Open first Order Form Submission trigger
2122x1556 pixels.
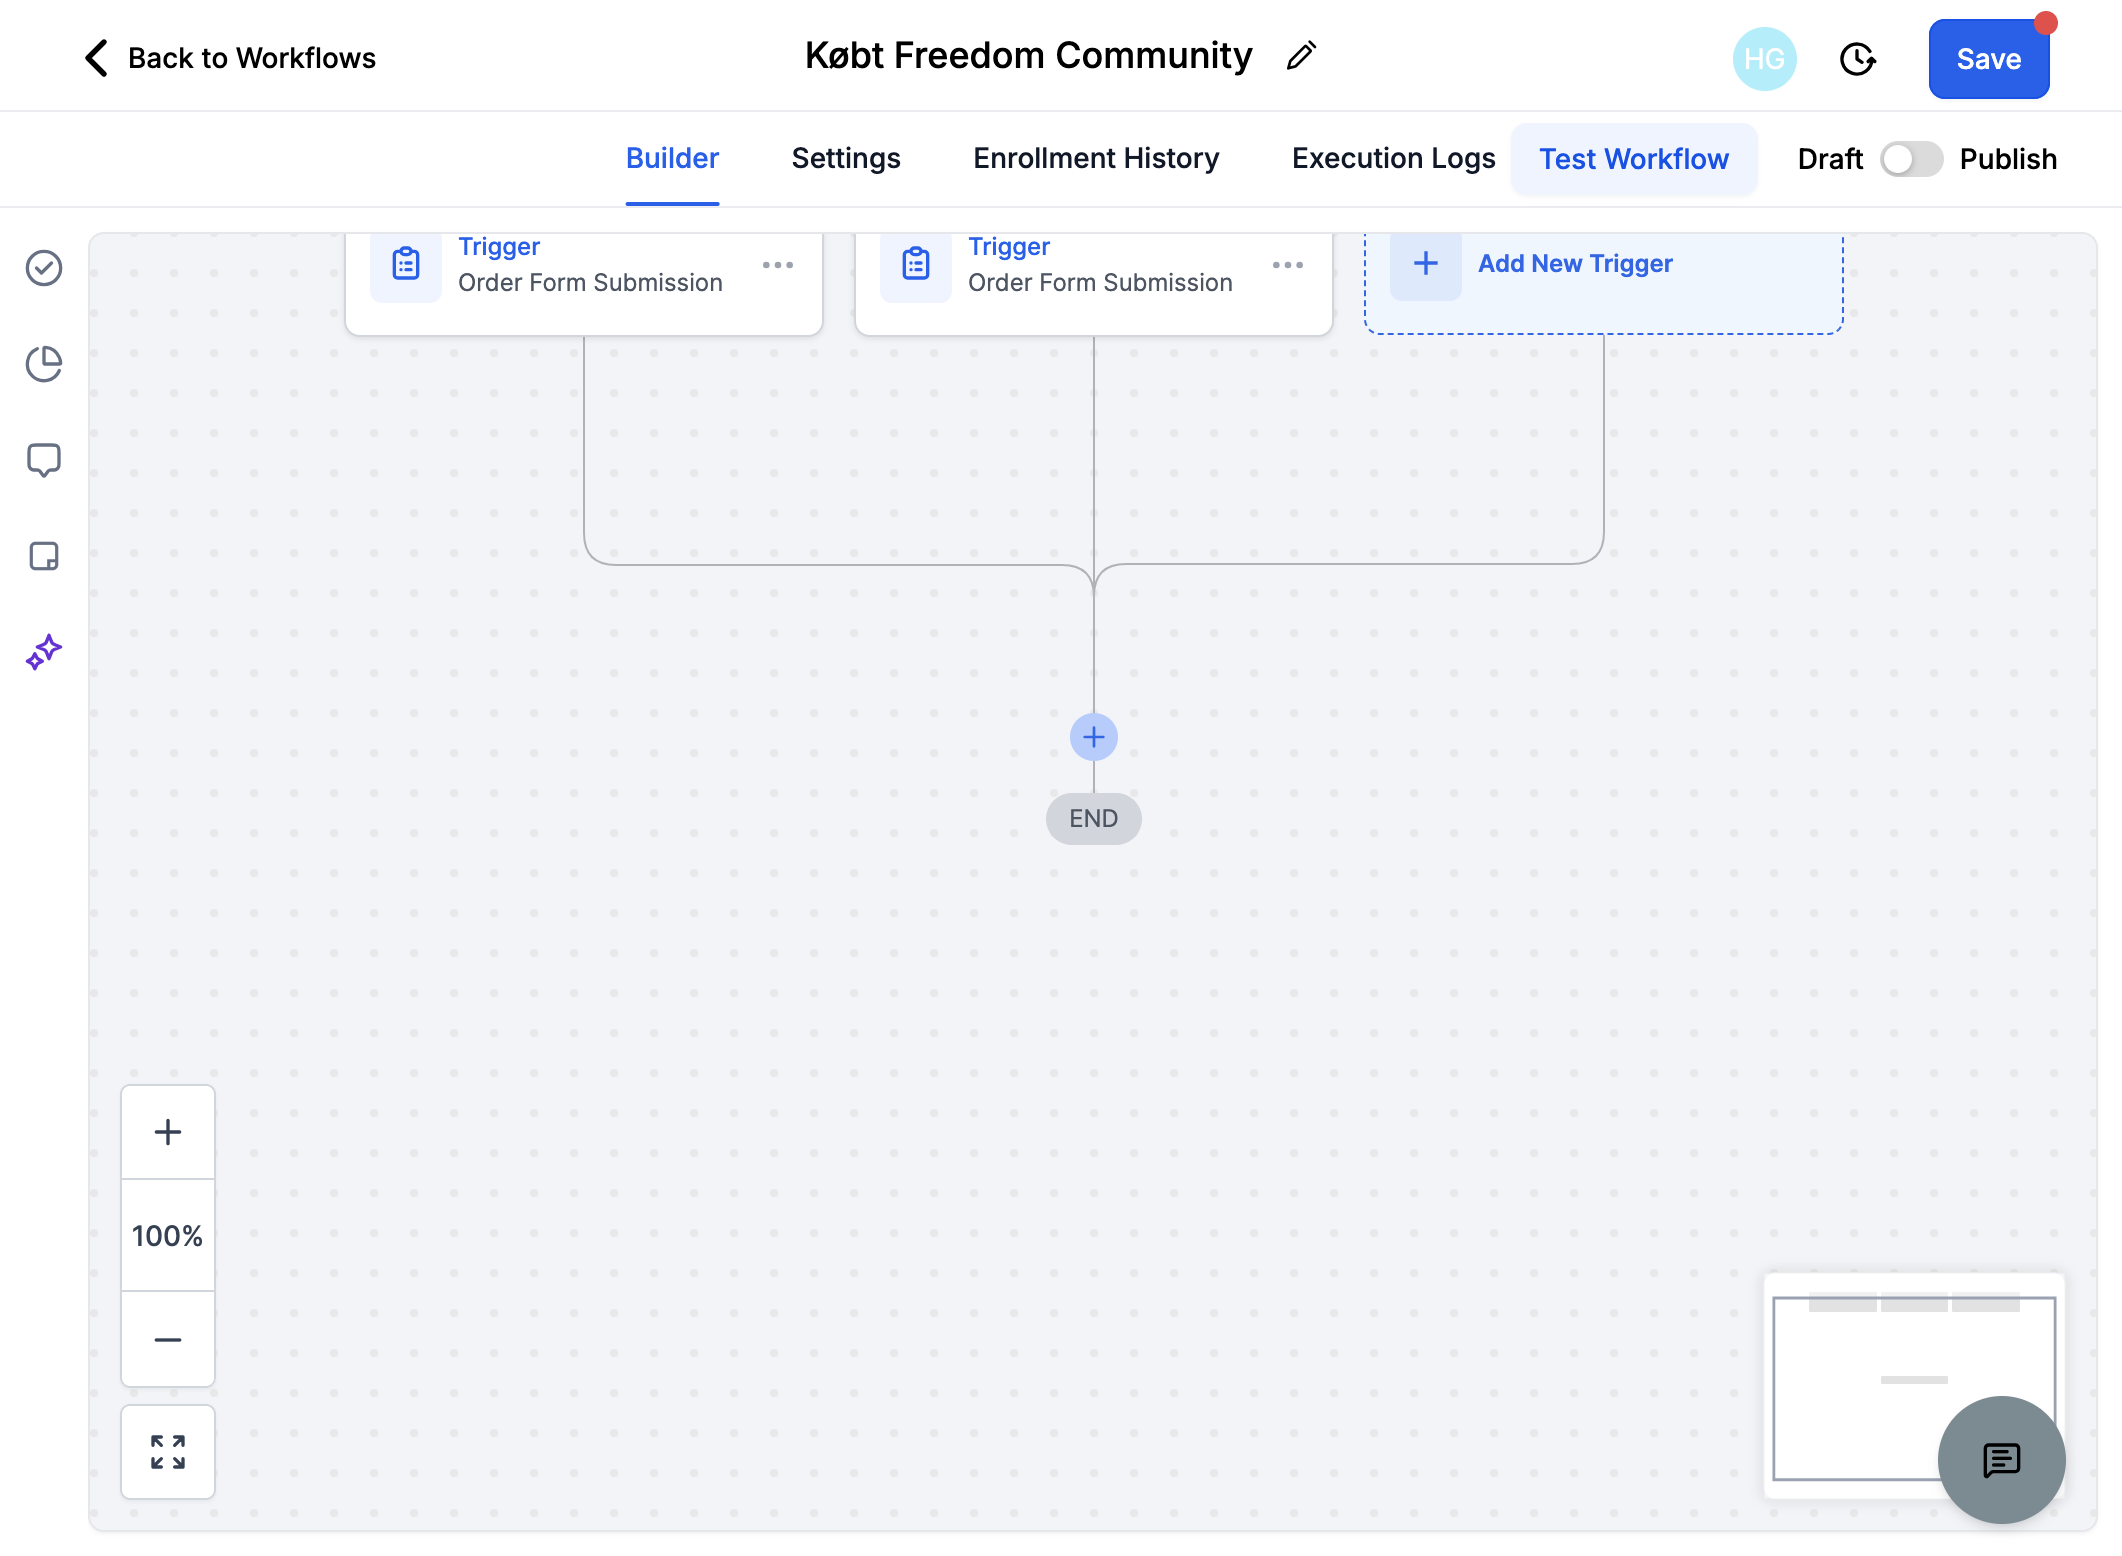(x=584, y=283)
